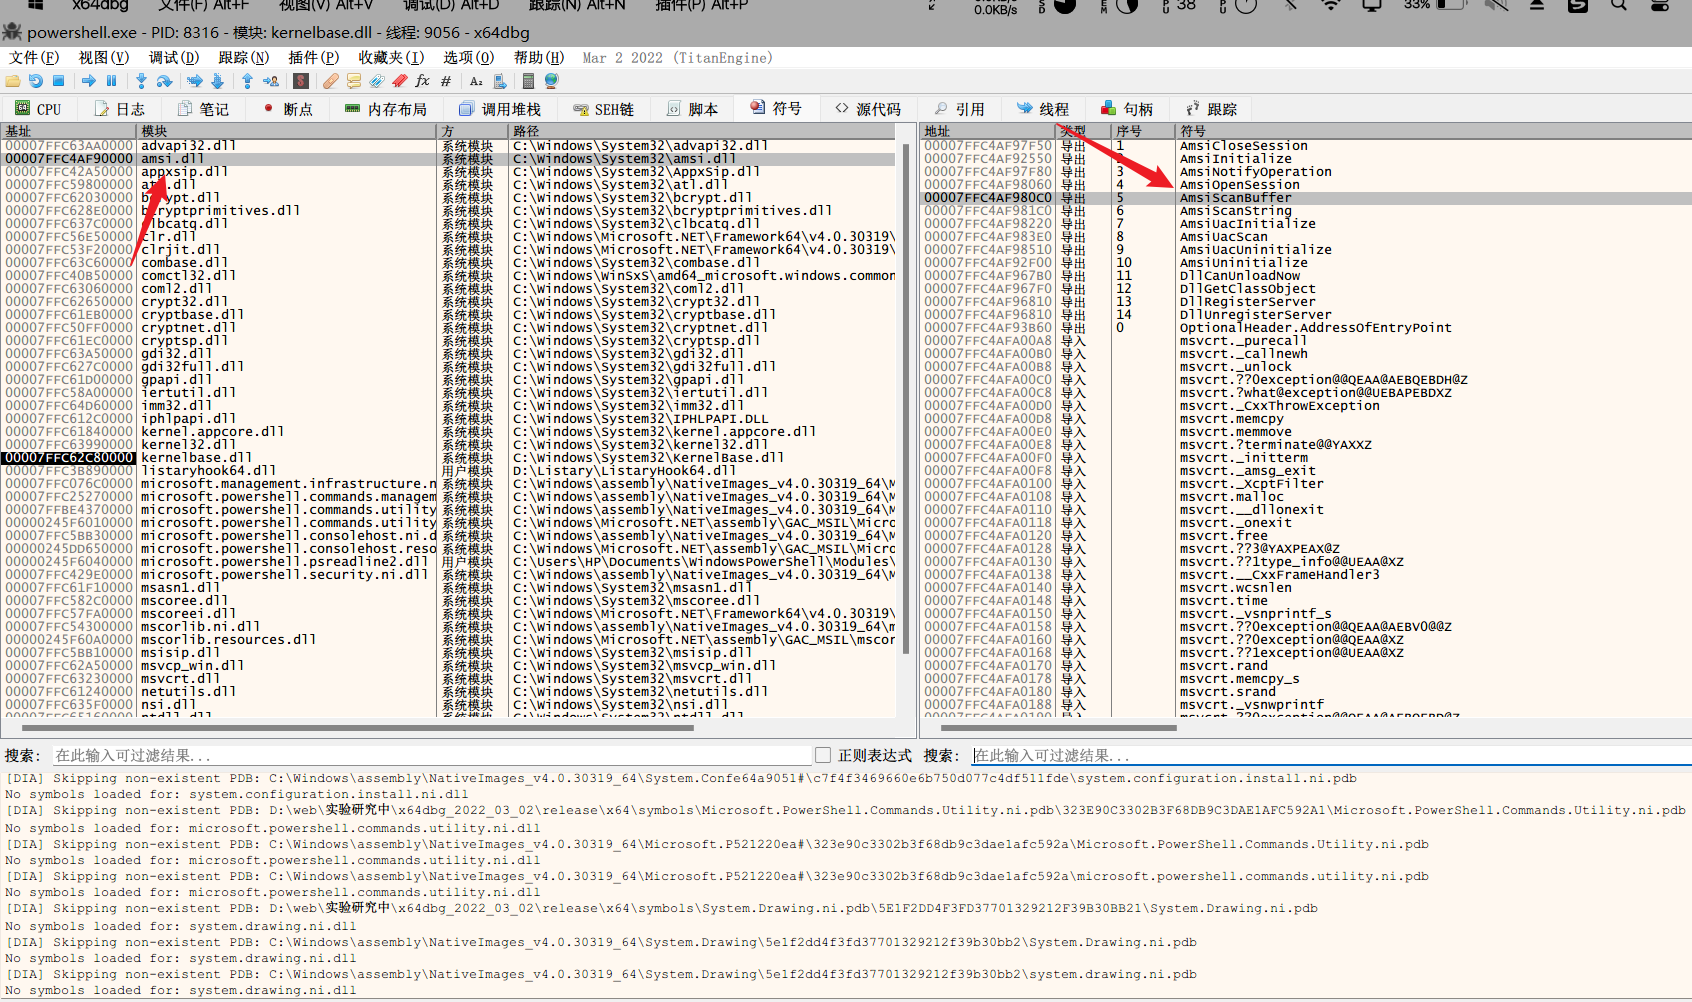Open the 收藏夹(I) menu
Screen dimensions: 1692x1002
pos(391,57)
